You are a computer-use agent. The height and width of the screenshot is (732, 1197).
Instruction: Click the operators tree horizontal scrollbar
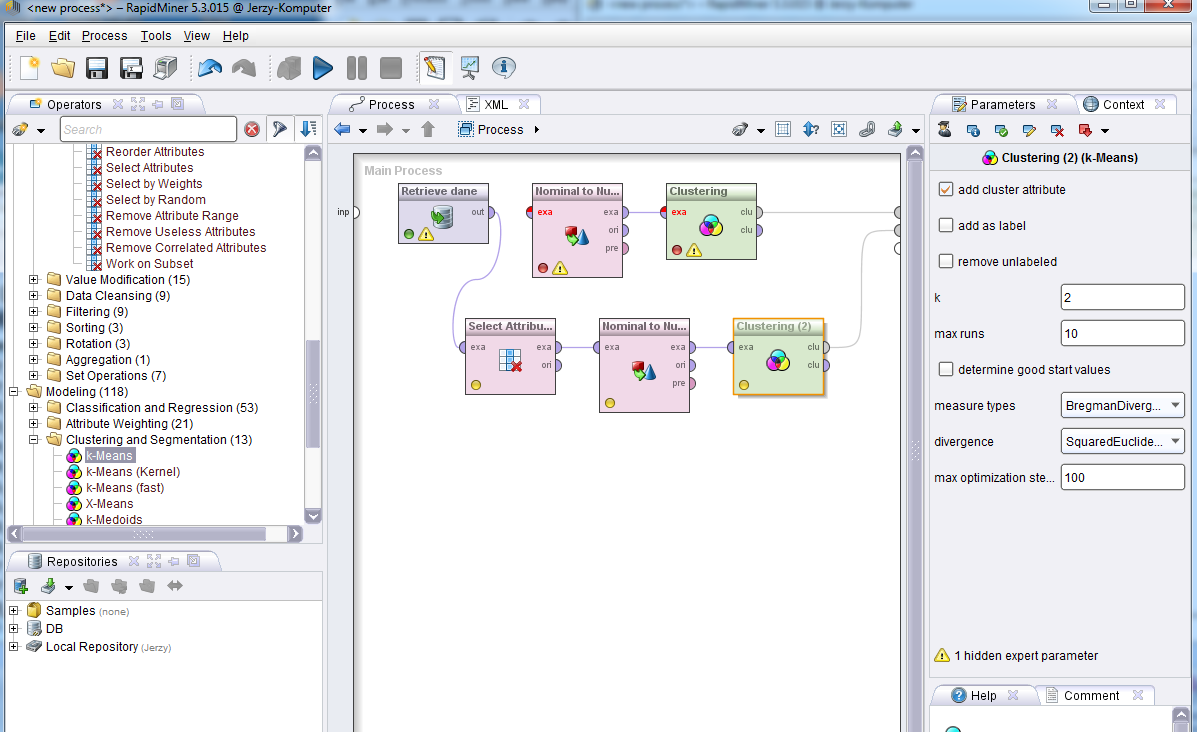pyautogui.click(x=145, y=534)
